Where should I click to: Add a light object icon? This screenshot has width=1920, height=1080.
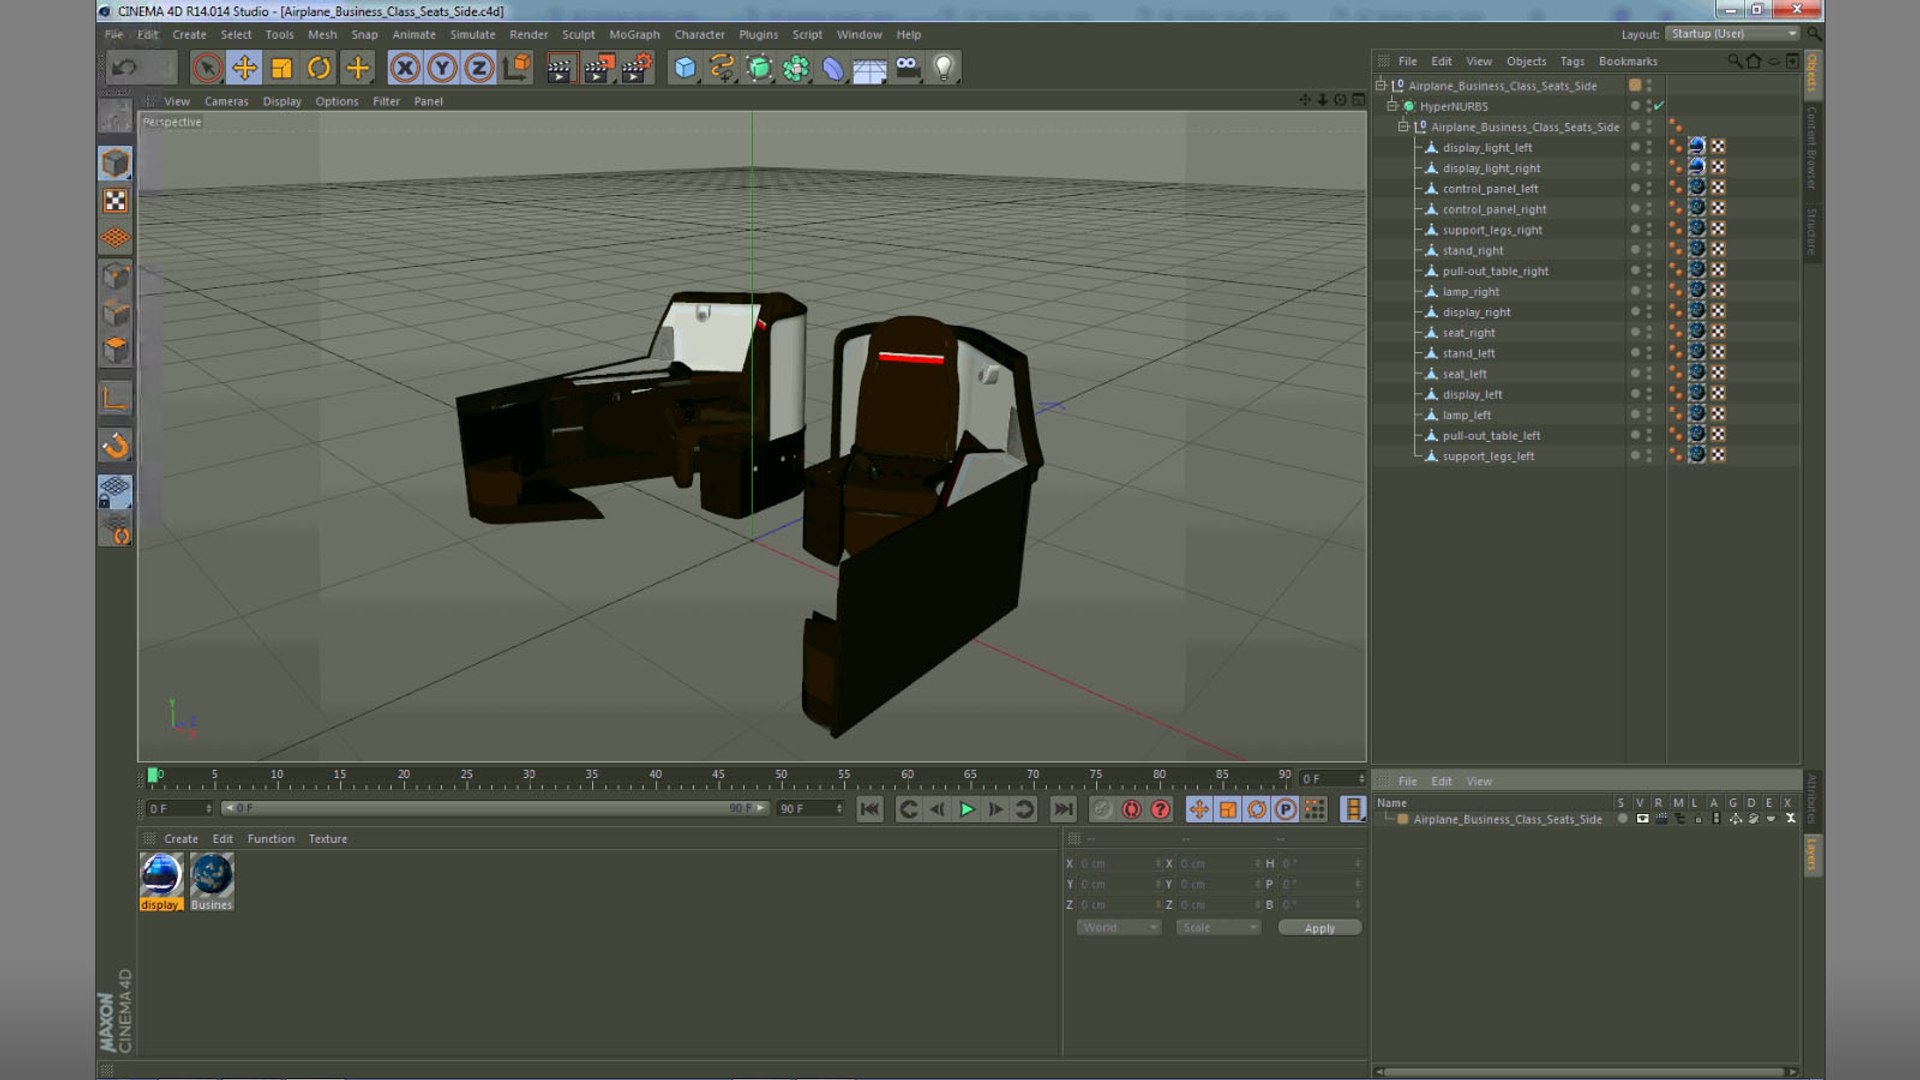(943, 68)
